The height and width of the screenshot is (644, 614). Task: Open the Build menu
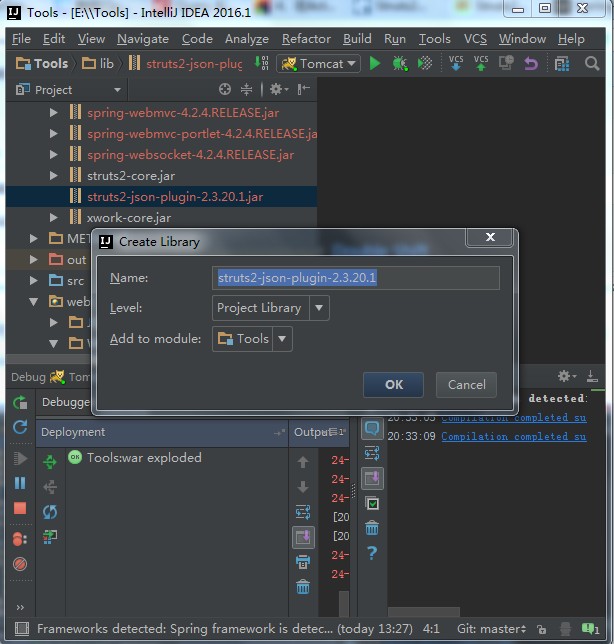pyautogui.click(x=357, y=39)
